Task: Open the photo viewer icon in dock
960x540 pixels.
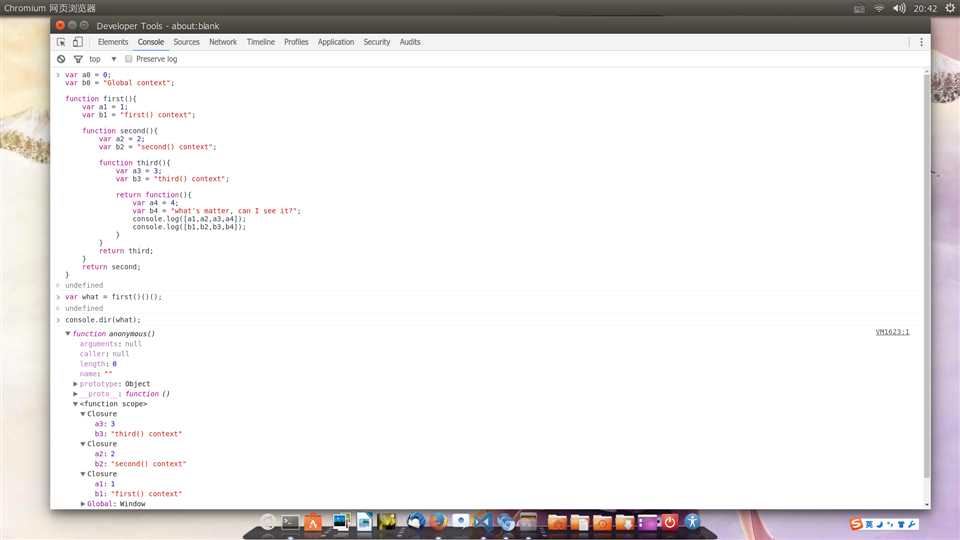Action: click(x=341, y=522)
